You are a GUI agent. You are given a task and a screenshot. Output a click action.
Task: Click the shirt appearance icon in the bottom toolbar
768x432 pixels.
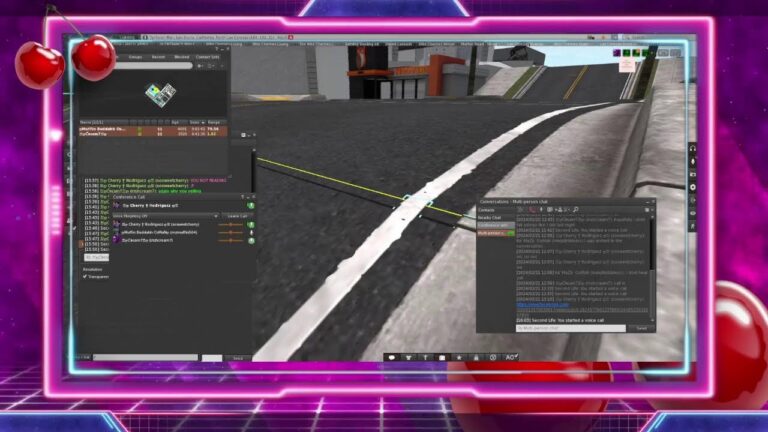[408, 358]
